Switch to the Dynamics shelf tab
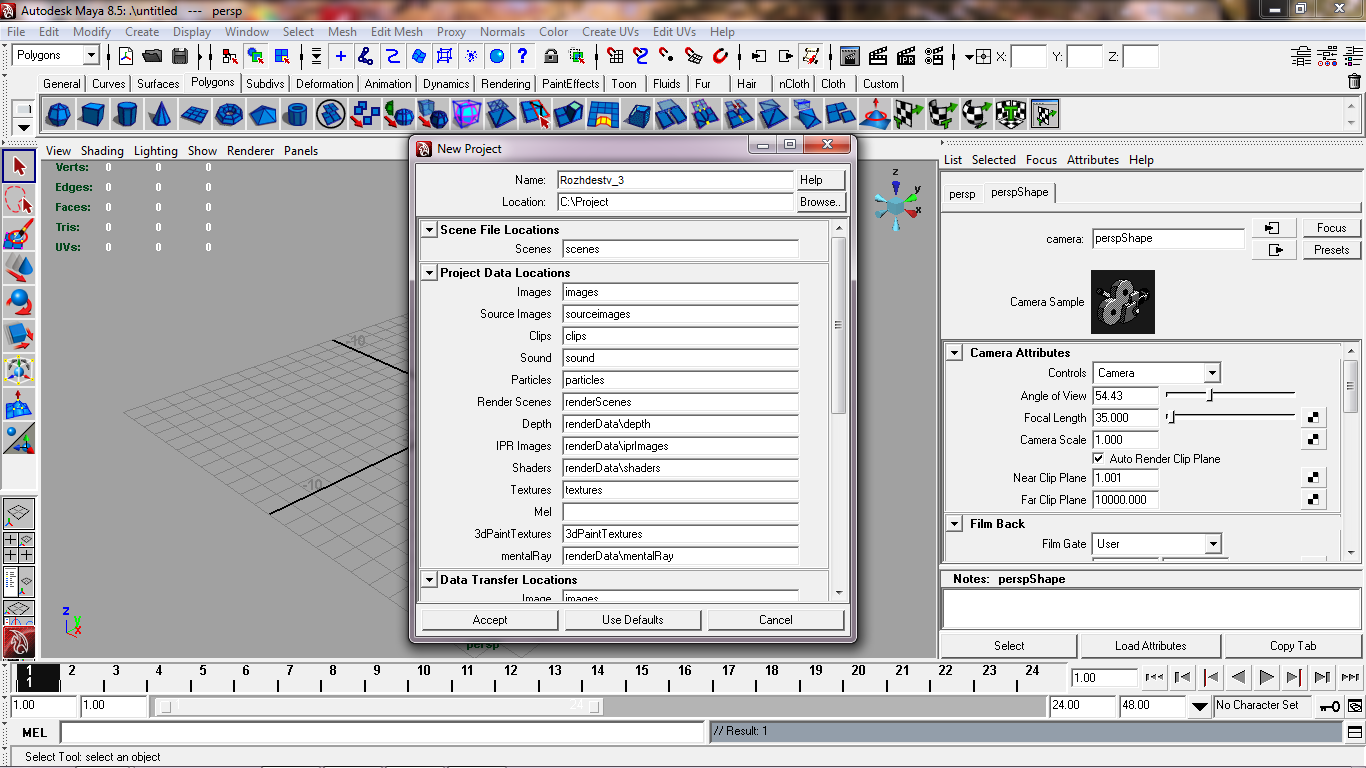1366x768 pixels. [446, 84]
